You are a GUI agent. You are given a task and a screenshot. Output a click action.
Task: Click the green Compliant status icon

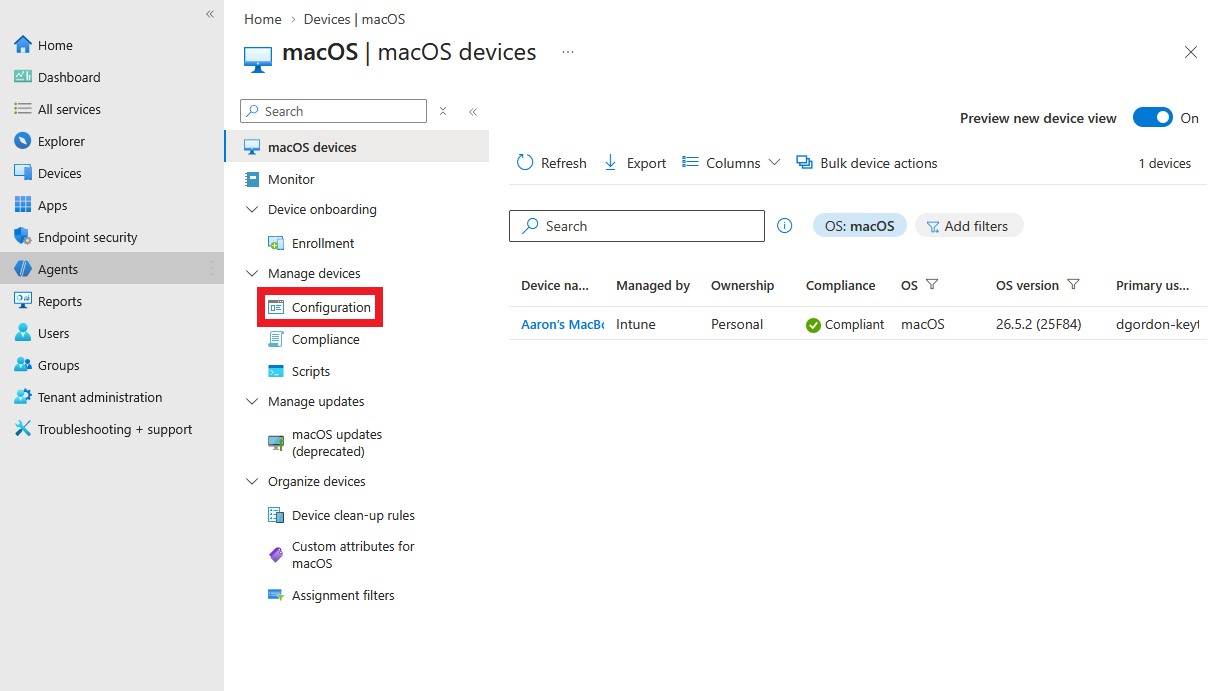[813, 325]
